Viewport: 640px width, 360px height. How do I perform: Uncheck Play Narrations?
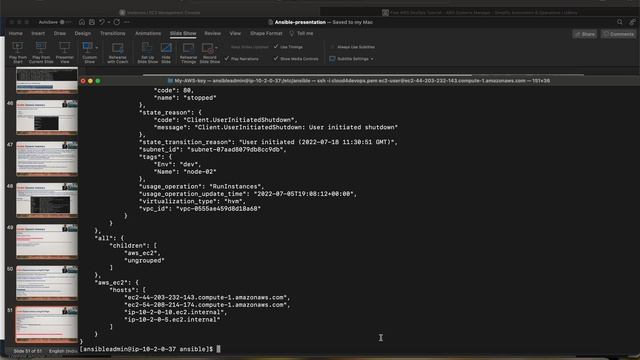[227, 59]
